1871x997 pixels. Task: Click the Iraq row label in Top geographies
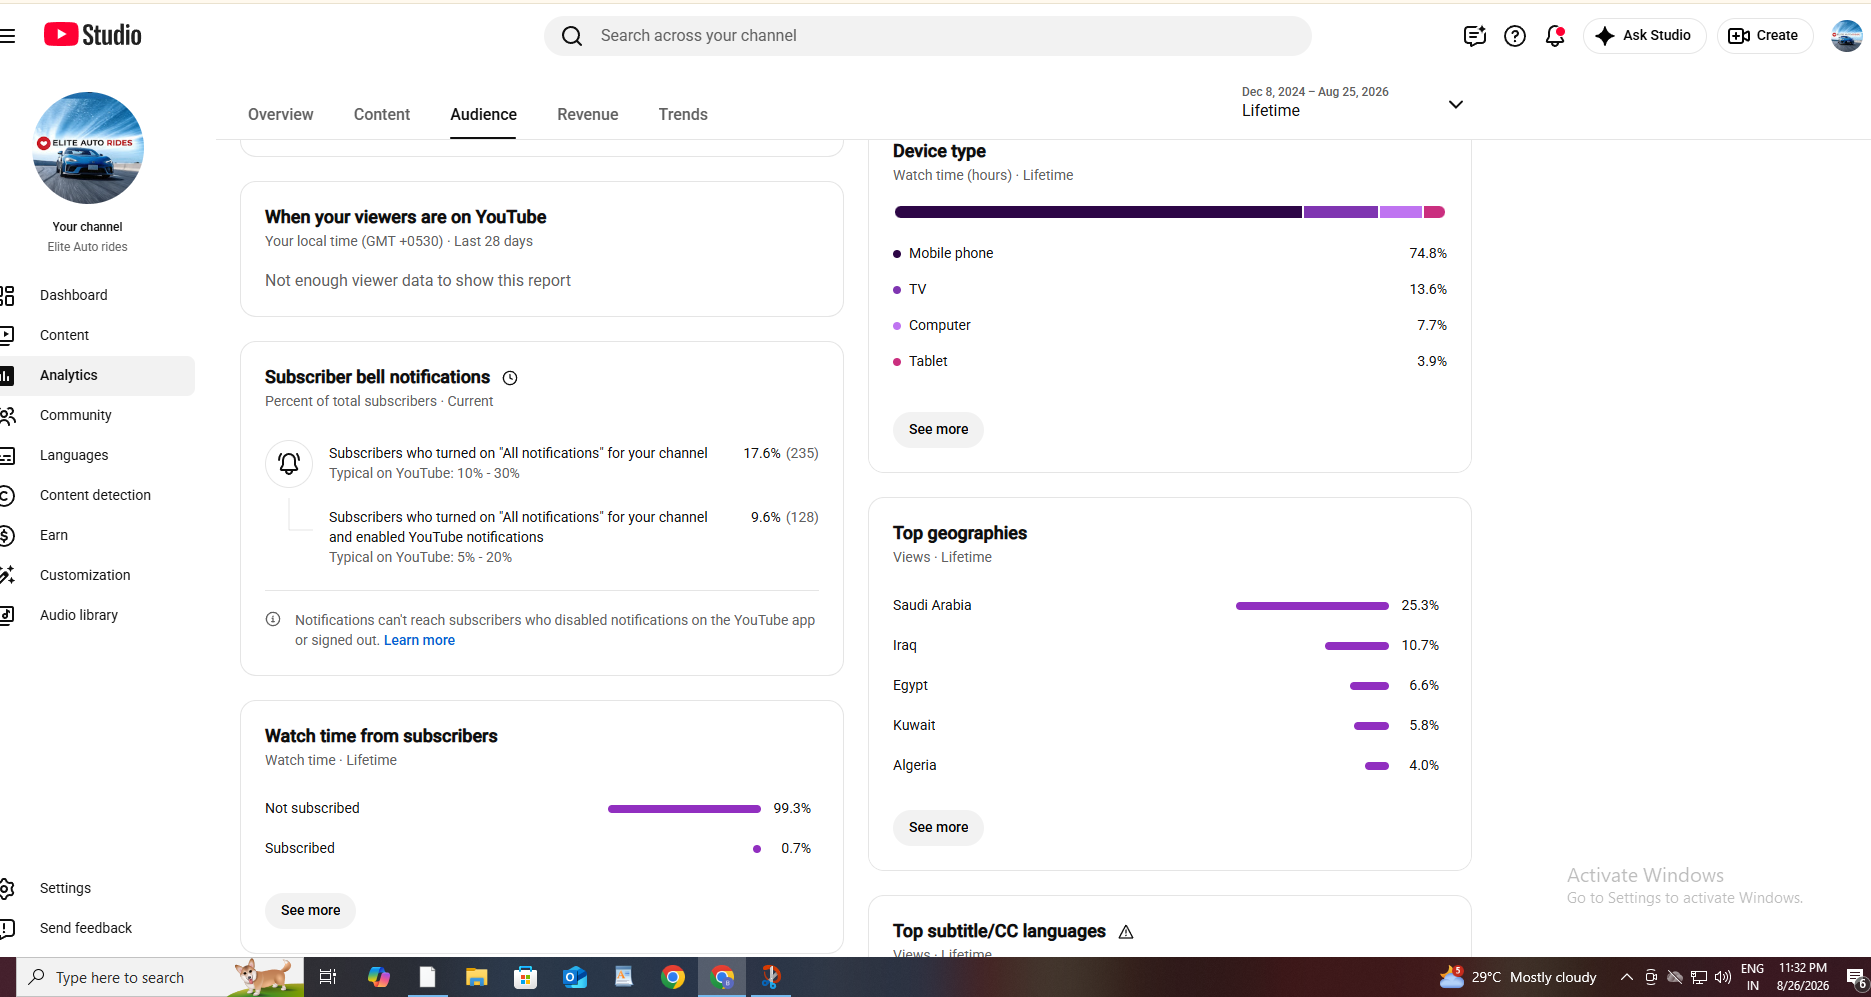pyautogui.click(x=905, y=646)
